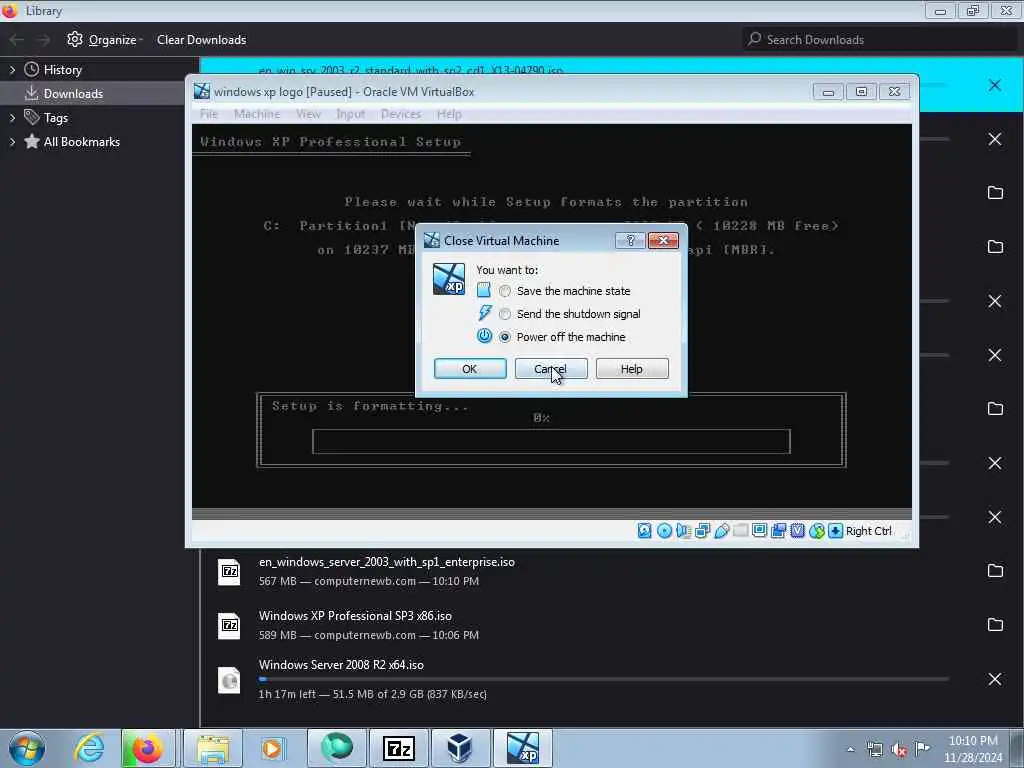Launch Internet Explorer from taskbar
1024x768 pixels.
[89, 748]
